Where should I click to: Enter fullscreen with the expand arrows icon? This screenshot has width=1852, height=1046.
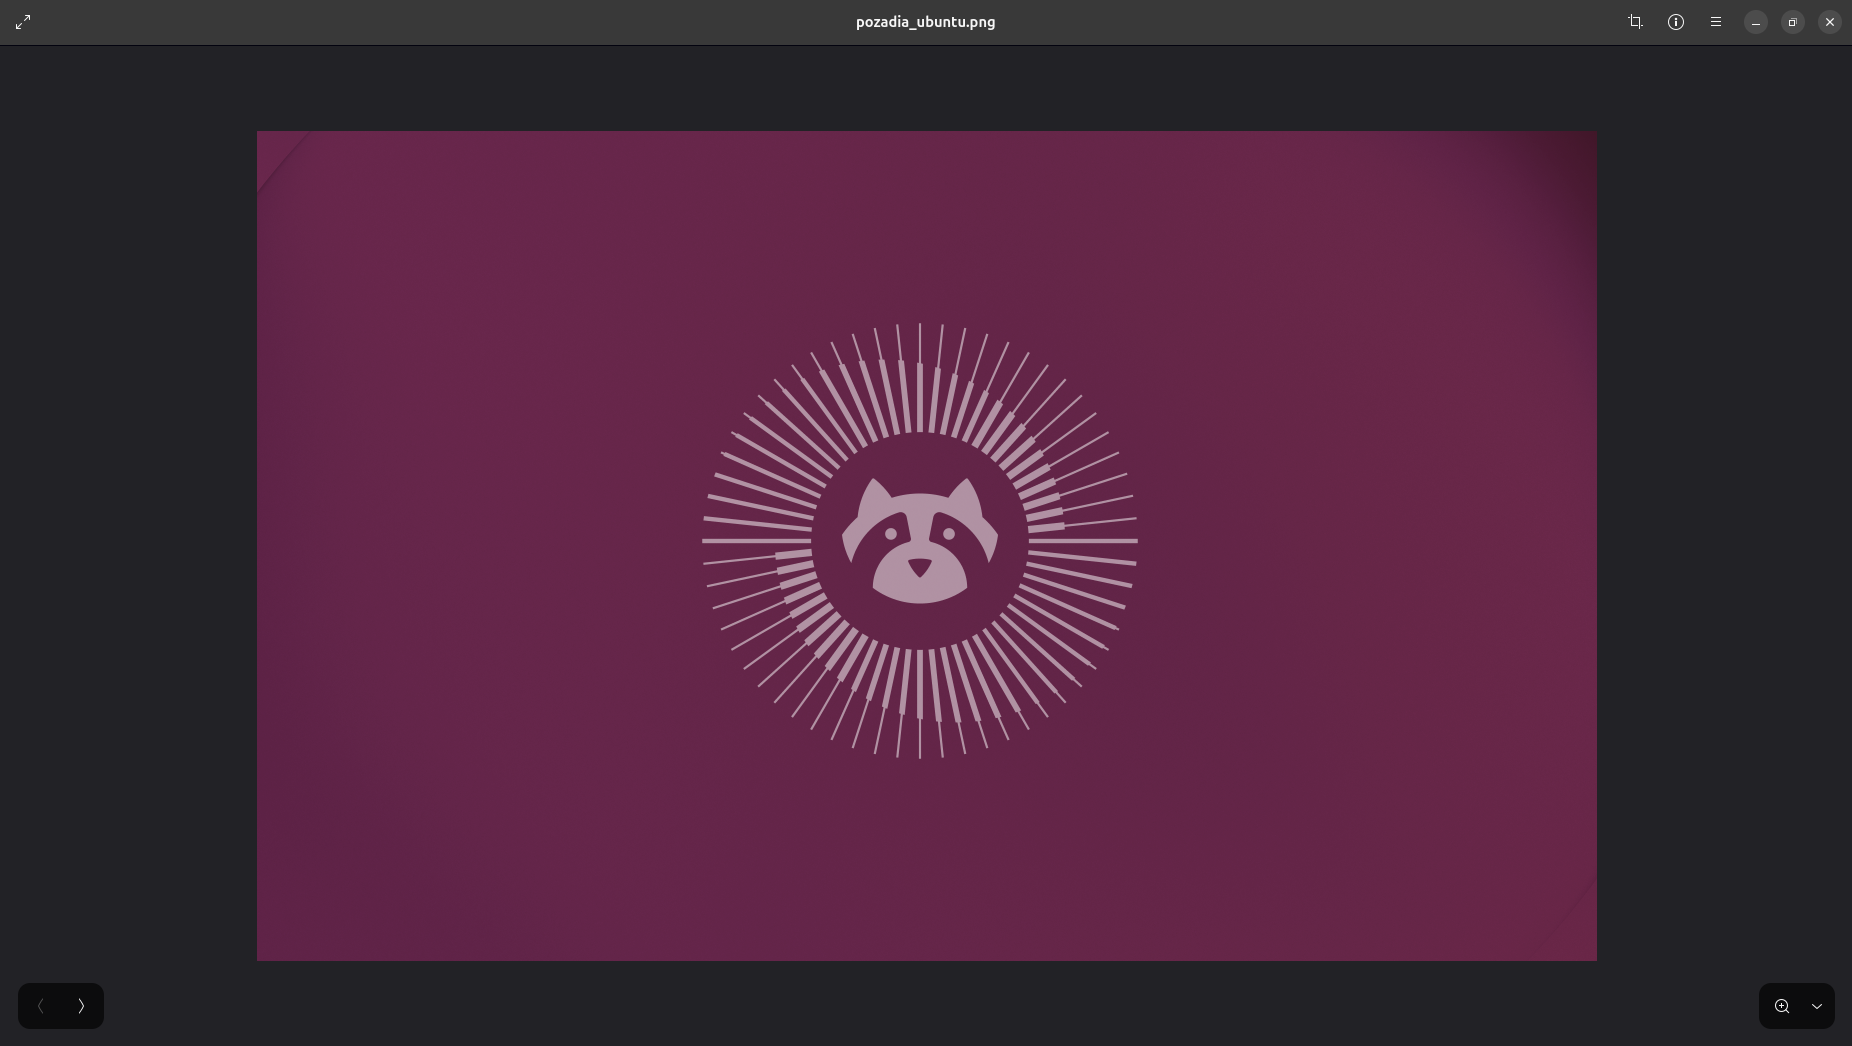click(23, 22)
